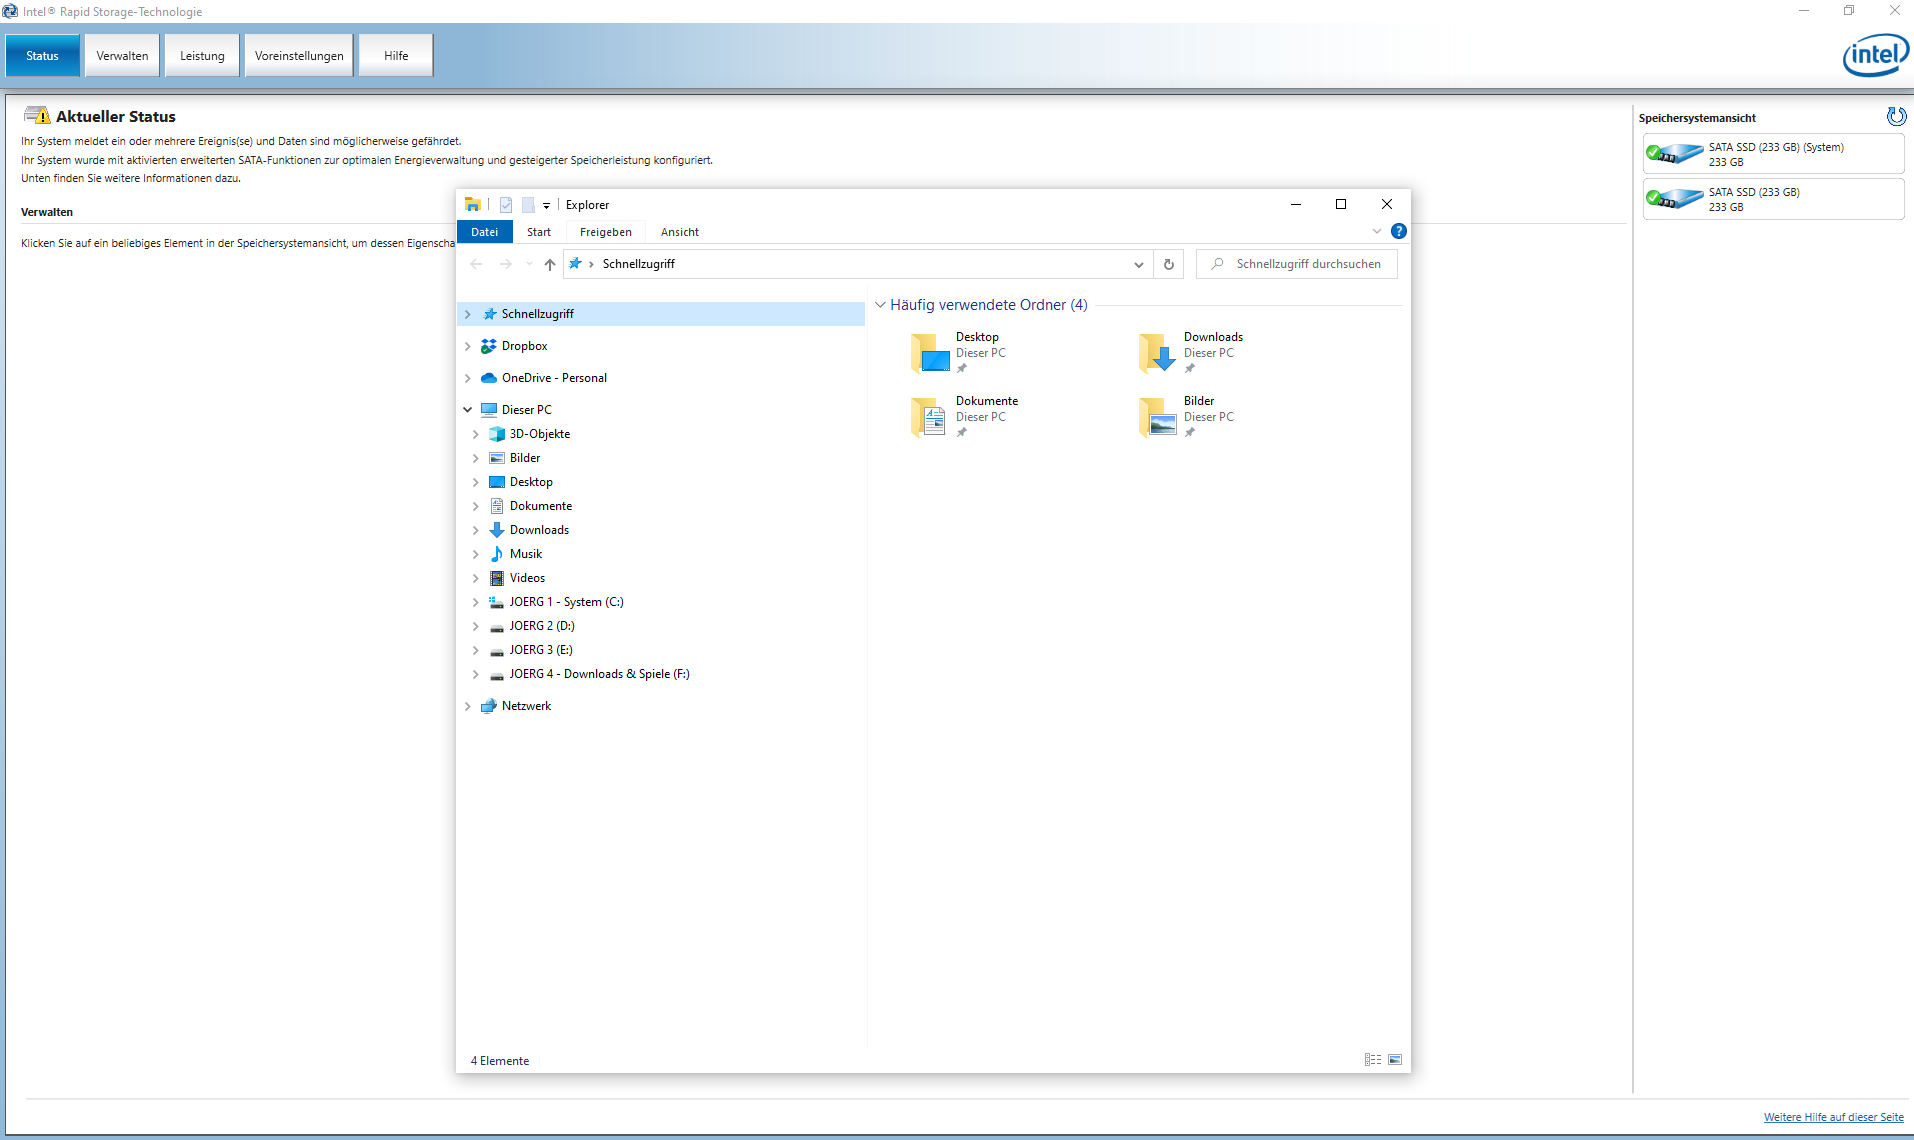Open the quick access toolbar customize dropdown
Viewport: 1914px width, 1140px height.
547,205
